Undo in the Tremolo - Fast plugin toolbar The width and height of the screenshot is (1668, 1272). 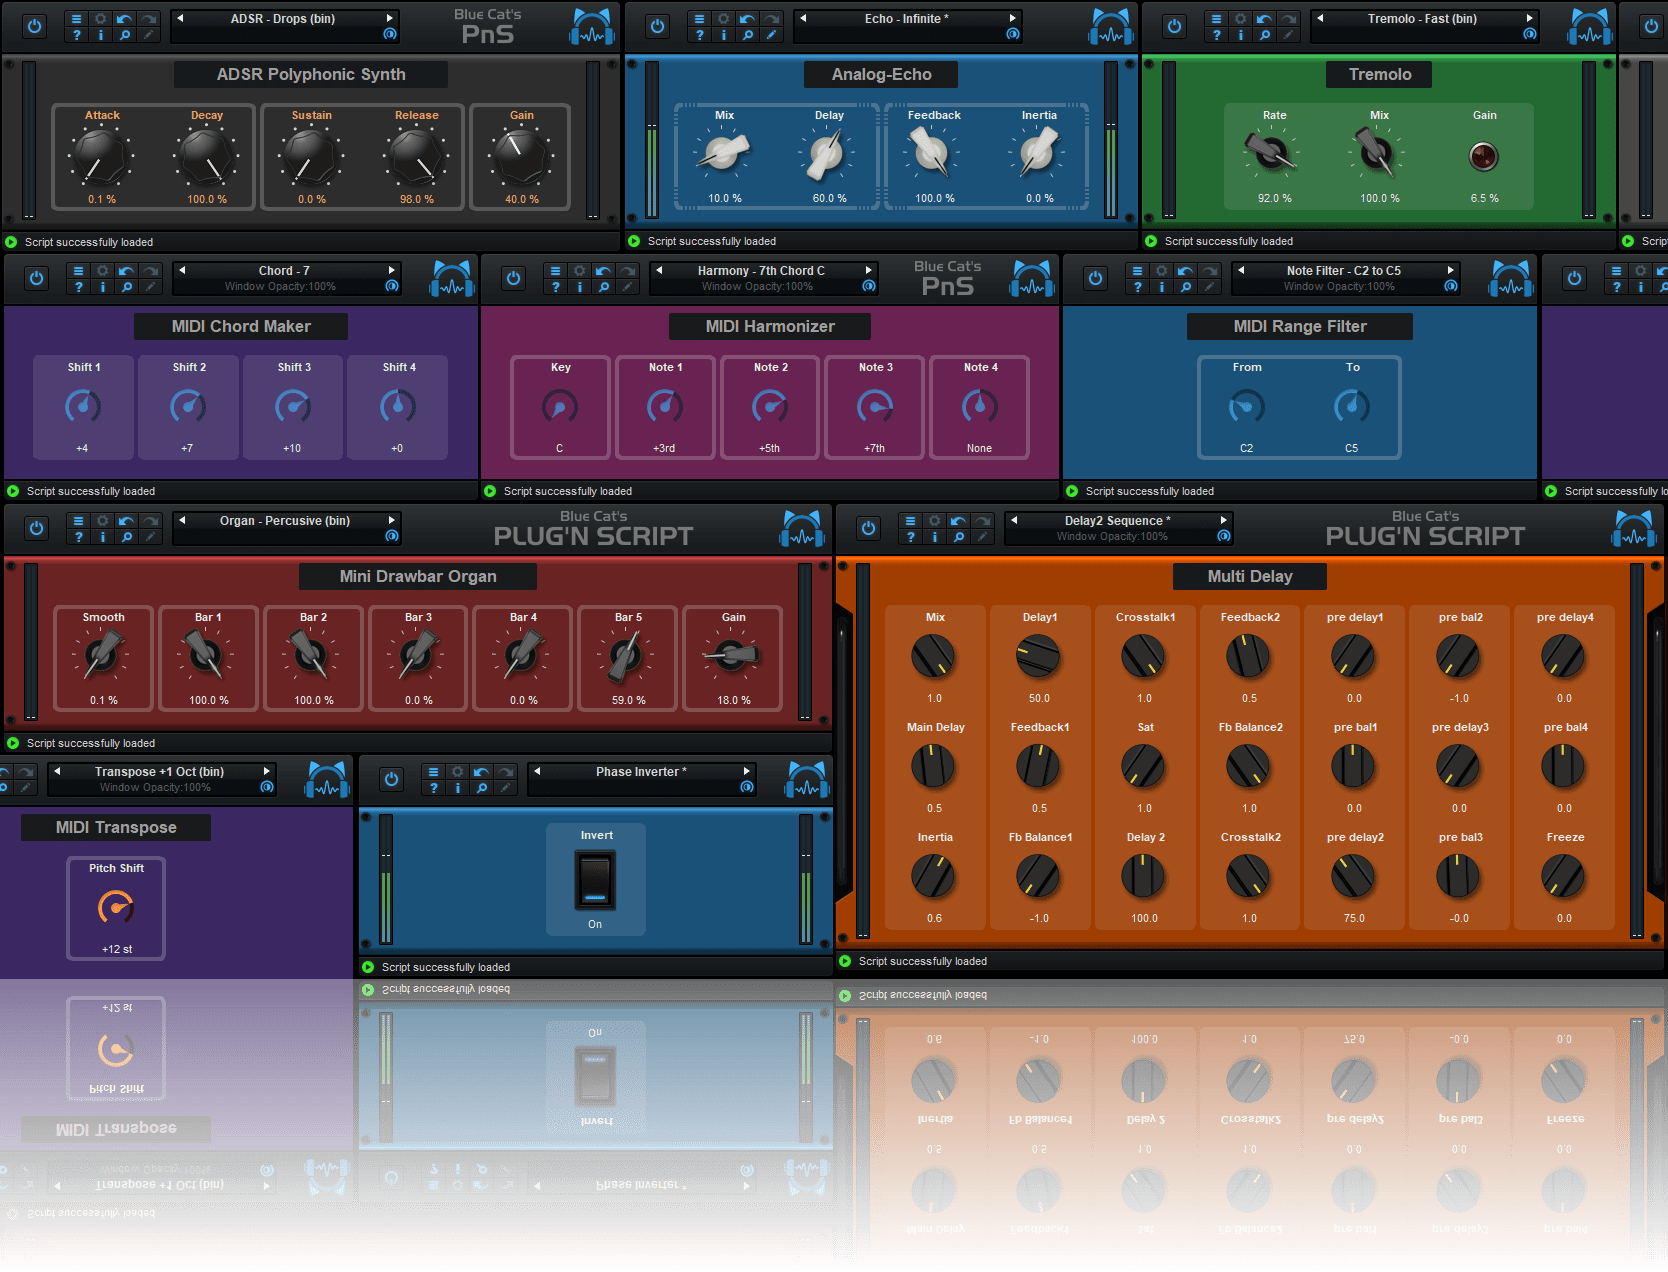[1264, 19]
